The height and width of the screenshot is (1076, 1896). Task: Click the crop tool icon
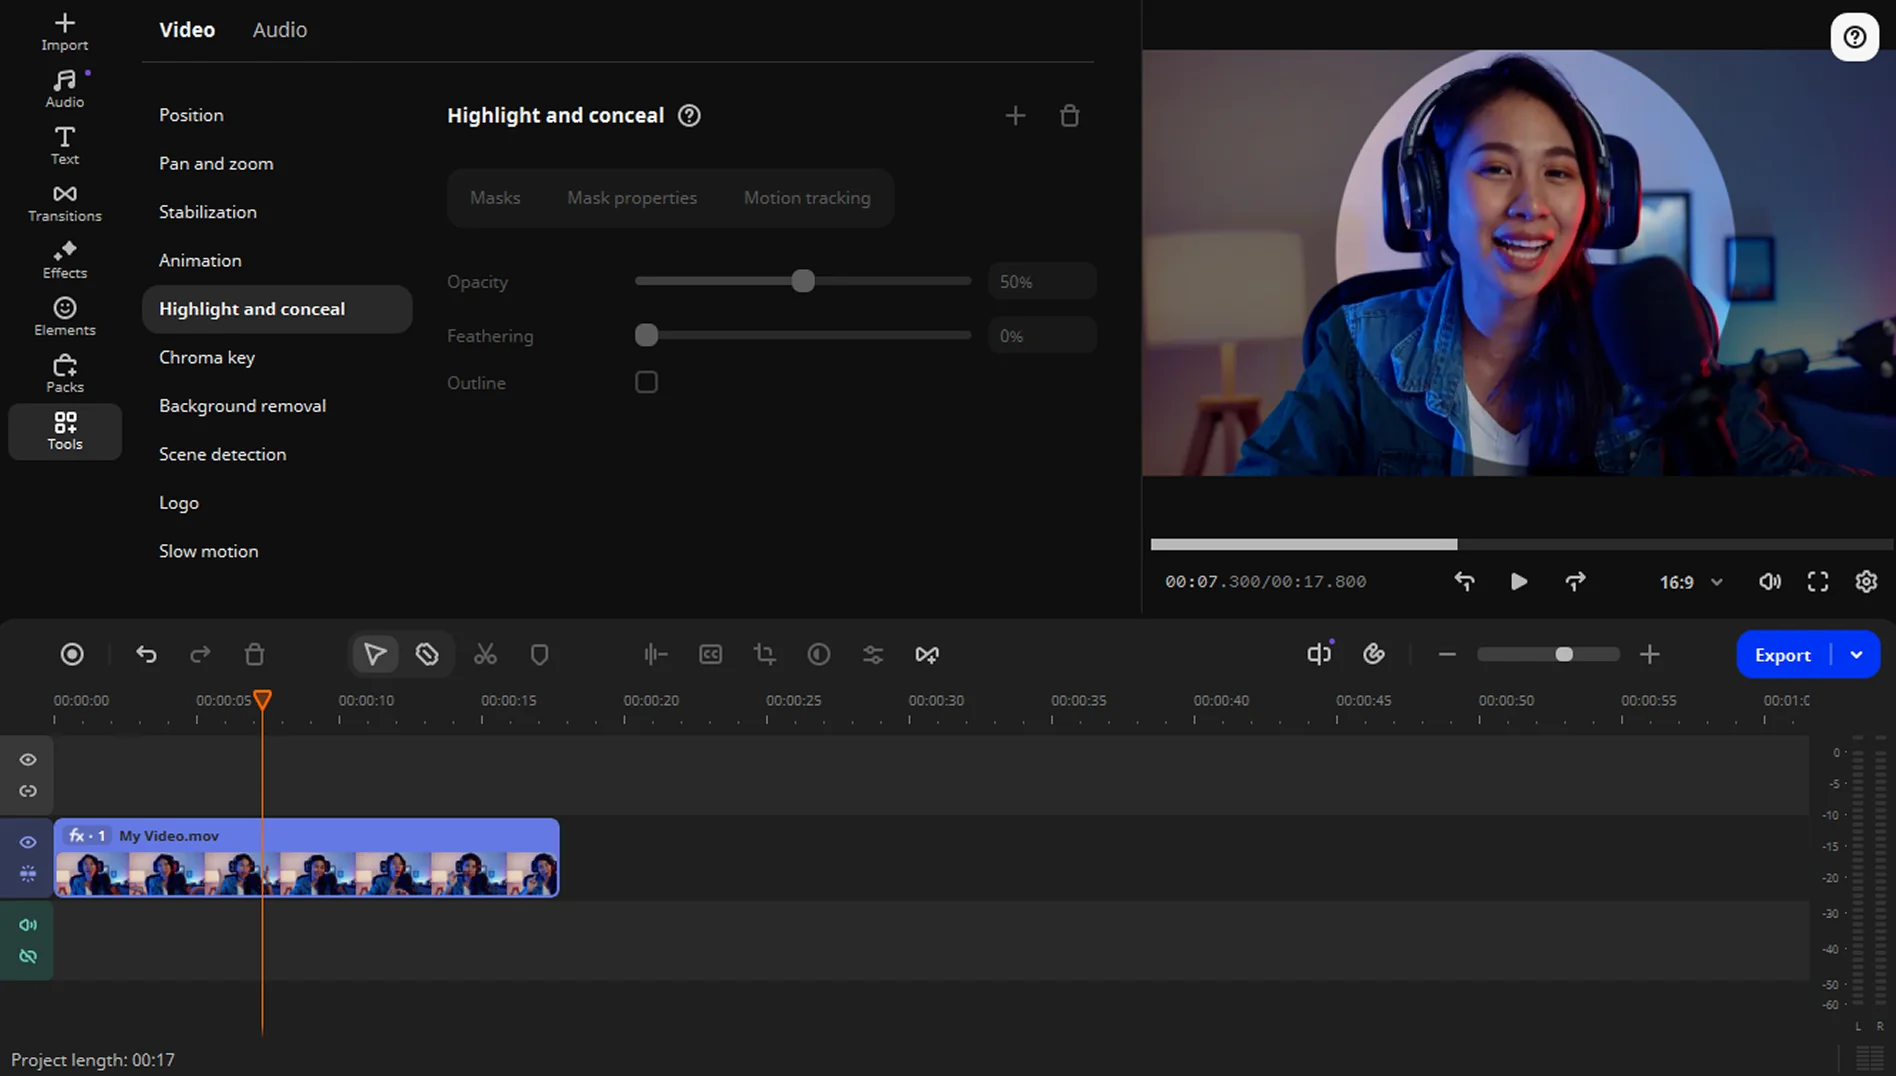pos(765,655)
